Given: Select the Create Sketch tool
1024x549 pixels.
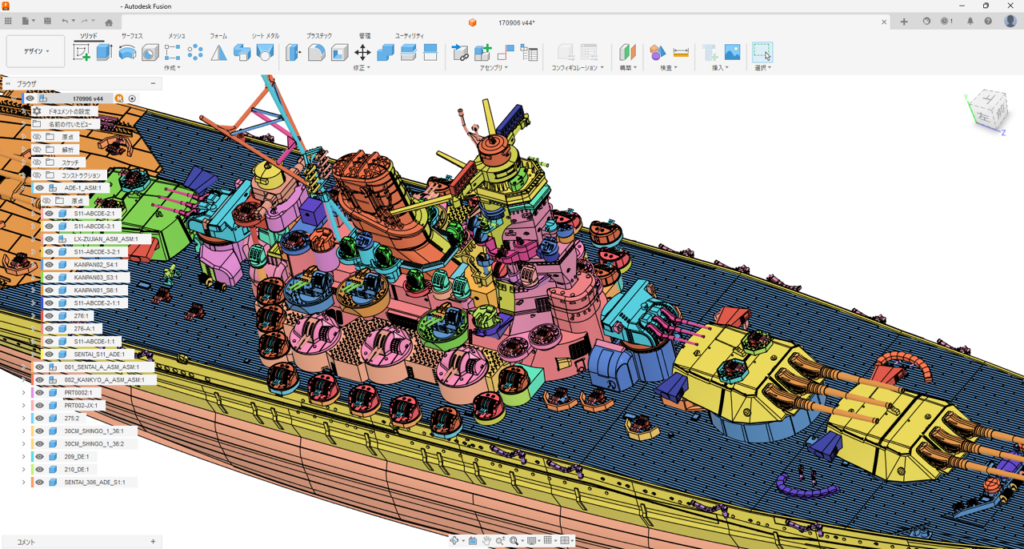Looking at the screenshot, I should (x=81, y=52).
